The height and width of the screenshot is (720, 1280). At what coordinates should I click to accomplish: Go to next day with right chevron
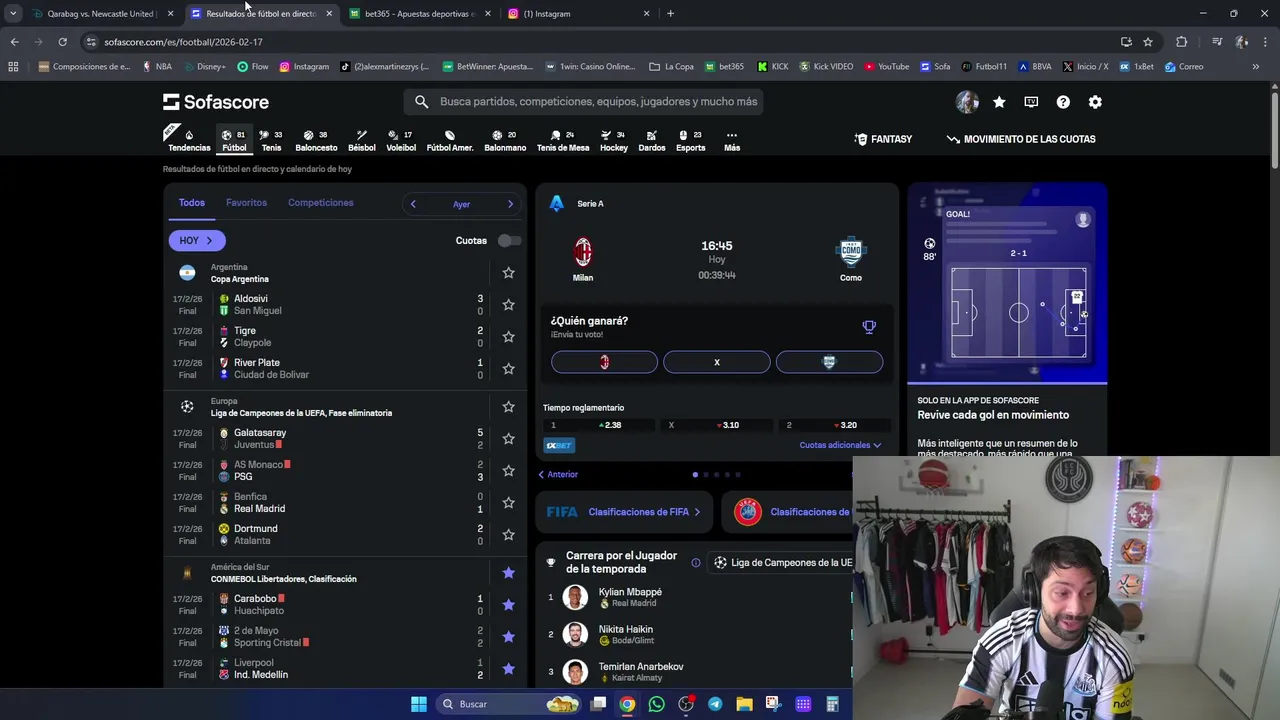510,204
